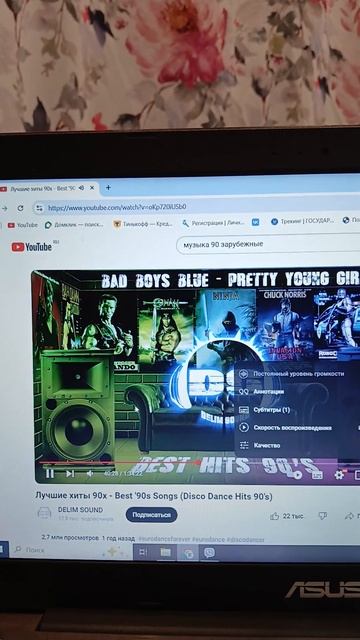
Task: Open the Домклик bookmark
Action: tap(74, 225)
